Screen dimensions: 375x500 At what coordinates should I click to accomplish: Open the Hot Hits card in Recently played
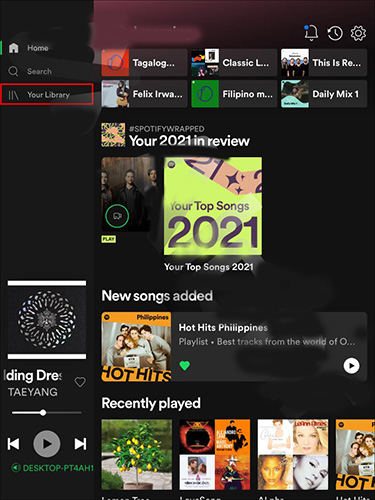pos(355,454)
